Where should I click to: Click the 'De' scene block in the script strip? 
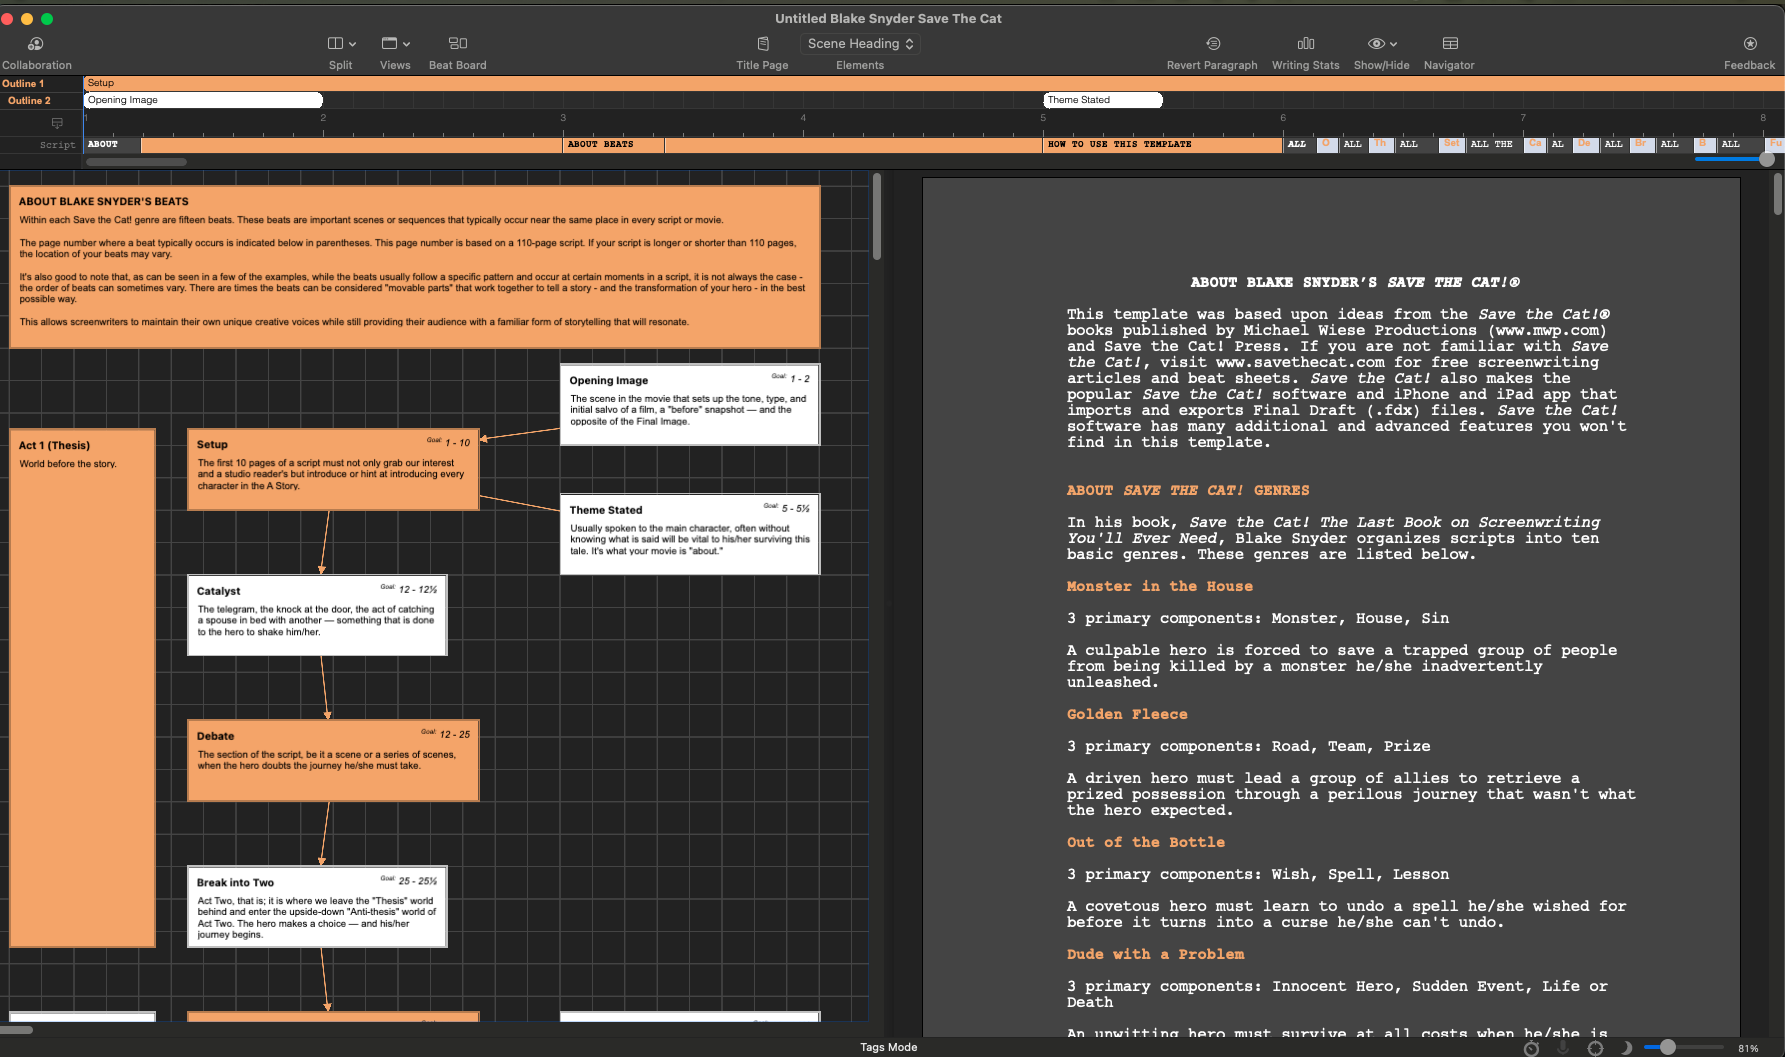1584,144
